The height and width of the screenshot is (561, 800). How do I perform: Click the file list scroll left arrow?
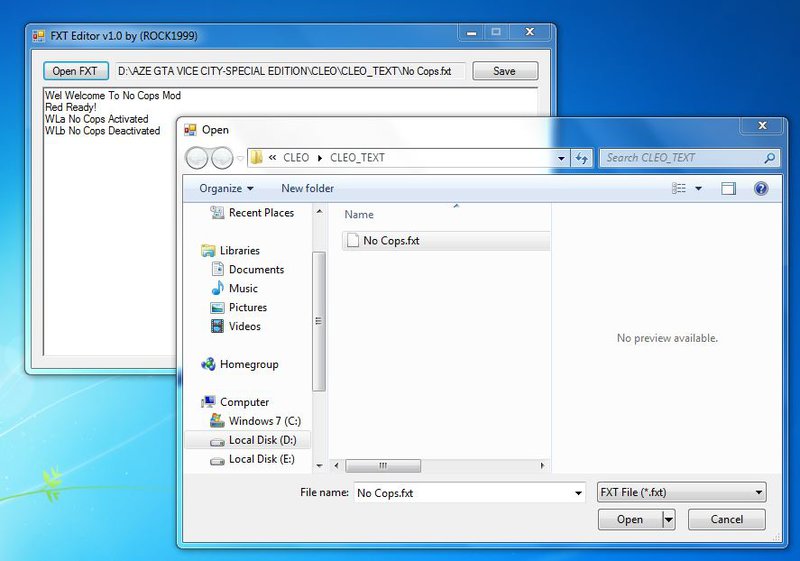point(336,465)
